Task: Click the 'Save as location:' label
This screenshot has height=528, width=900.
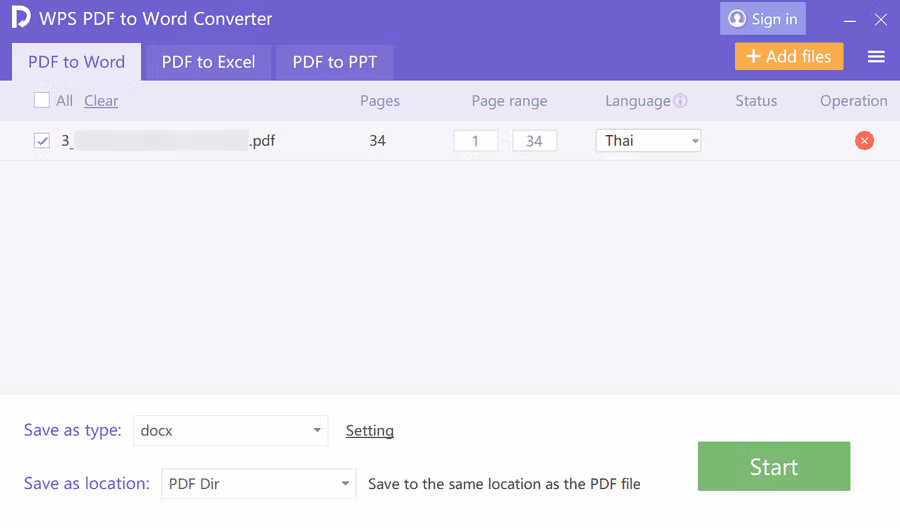Action: tap(87, 483)
